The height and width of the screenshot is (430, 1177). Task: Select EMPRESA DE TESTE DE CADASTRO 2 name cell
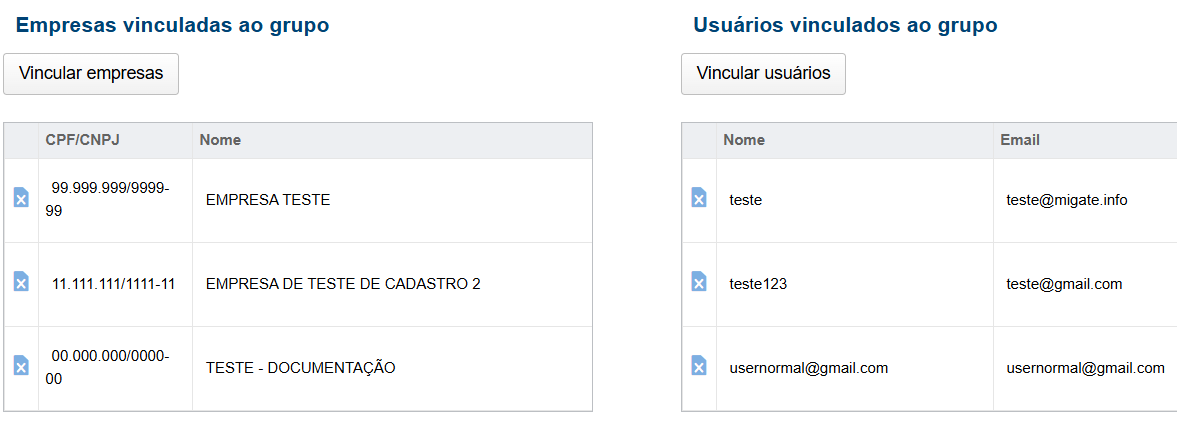tap(343, 284)
